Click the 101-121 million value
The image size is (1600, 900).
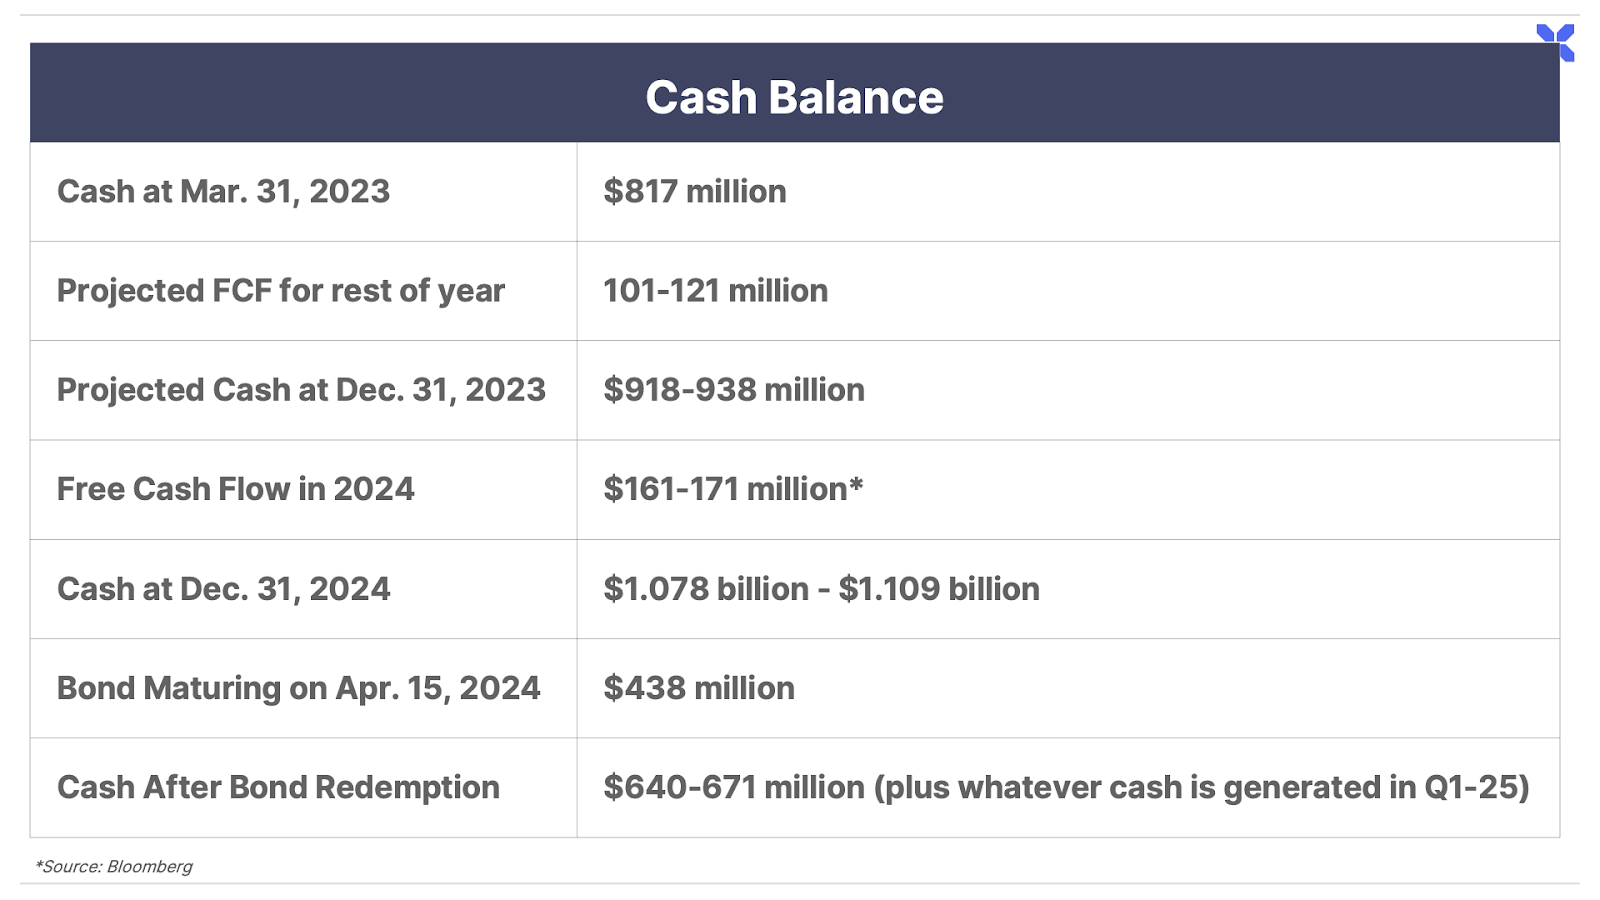(715, 290)
